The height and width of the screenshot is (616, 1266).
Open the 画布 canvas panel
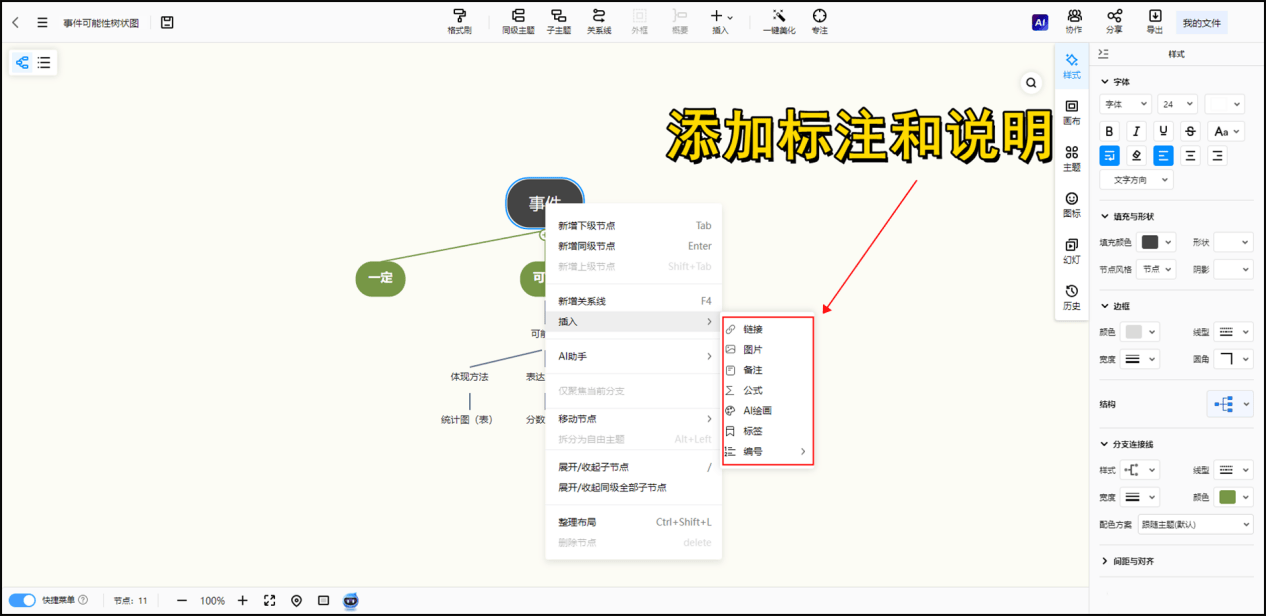(1071, 111)
